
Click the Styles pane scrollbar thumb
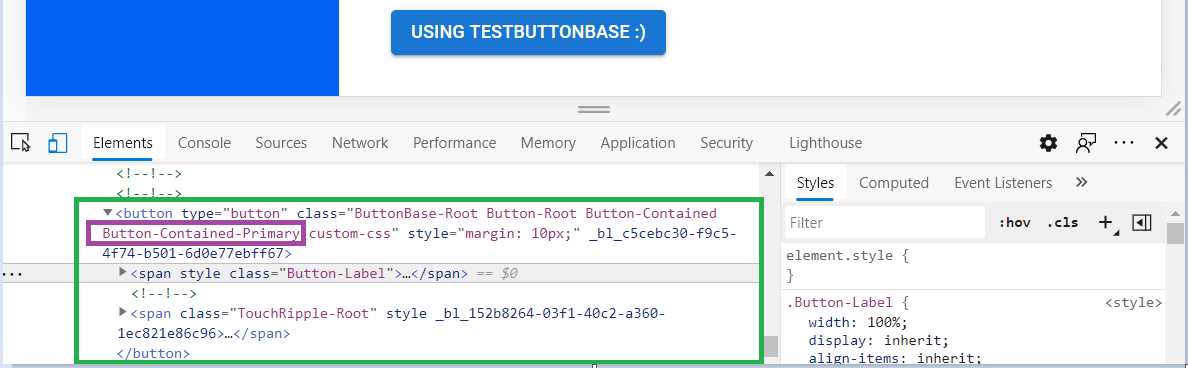click(x=1174, y=233)
